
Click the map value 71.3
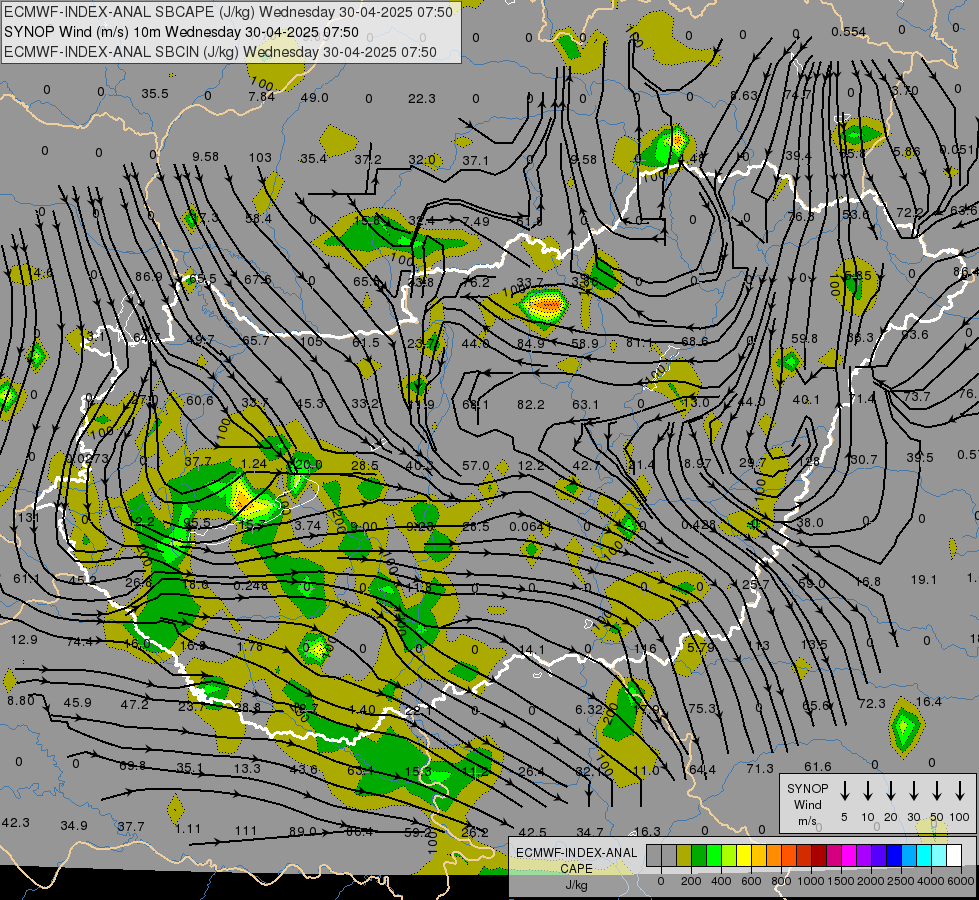click(x=760, y=768)
